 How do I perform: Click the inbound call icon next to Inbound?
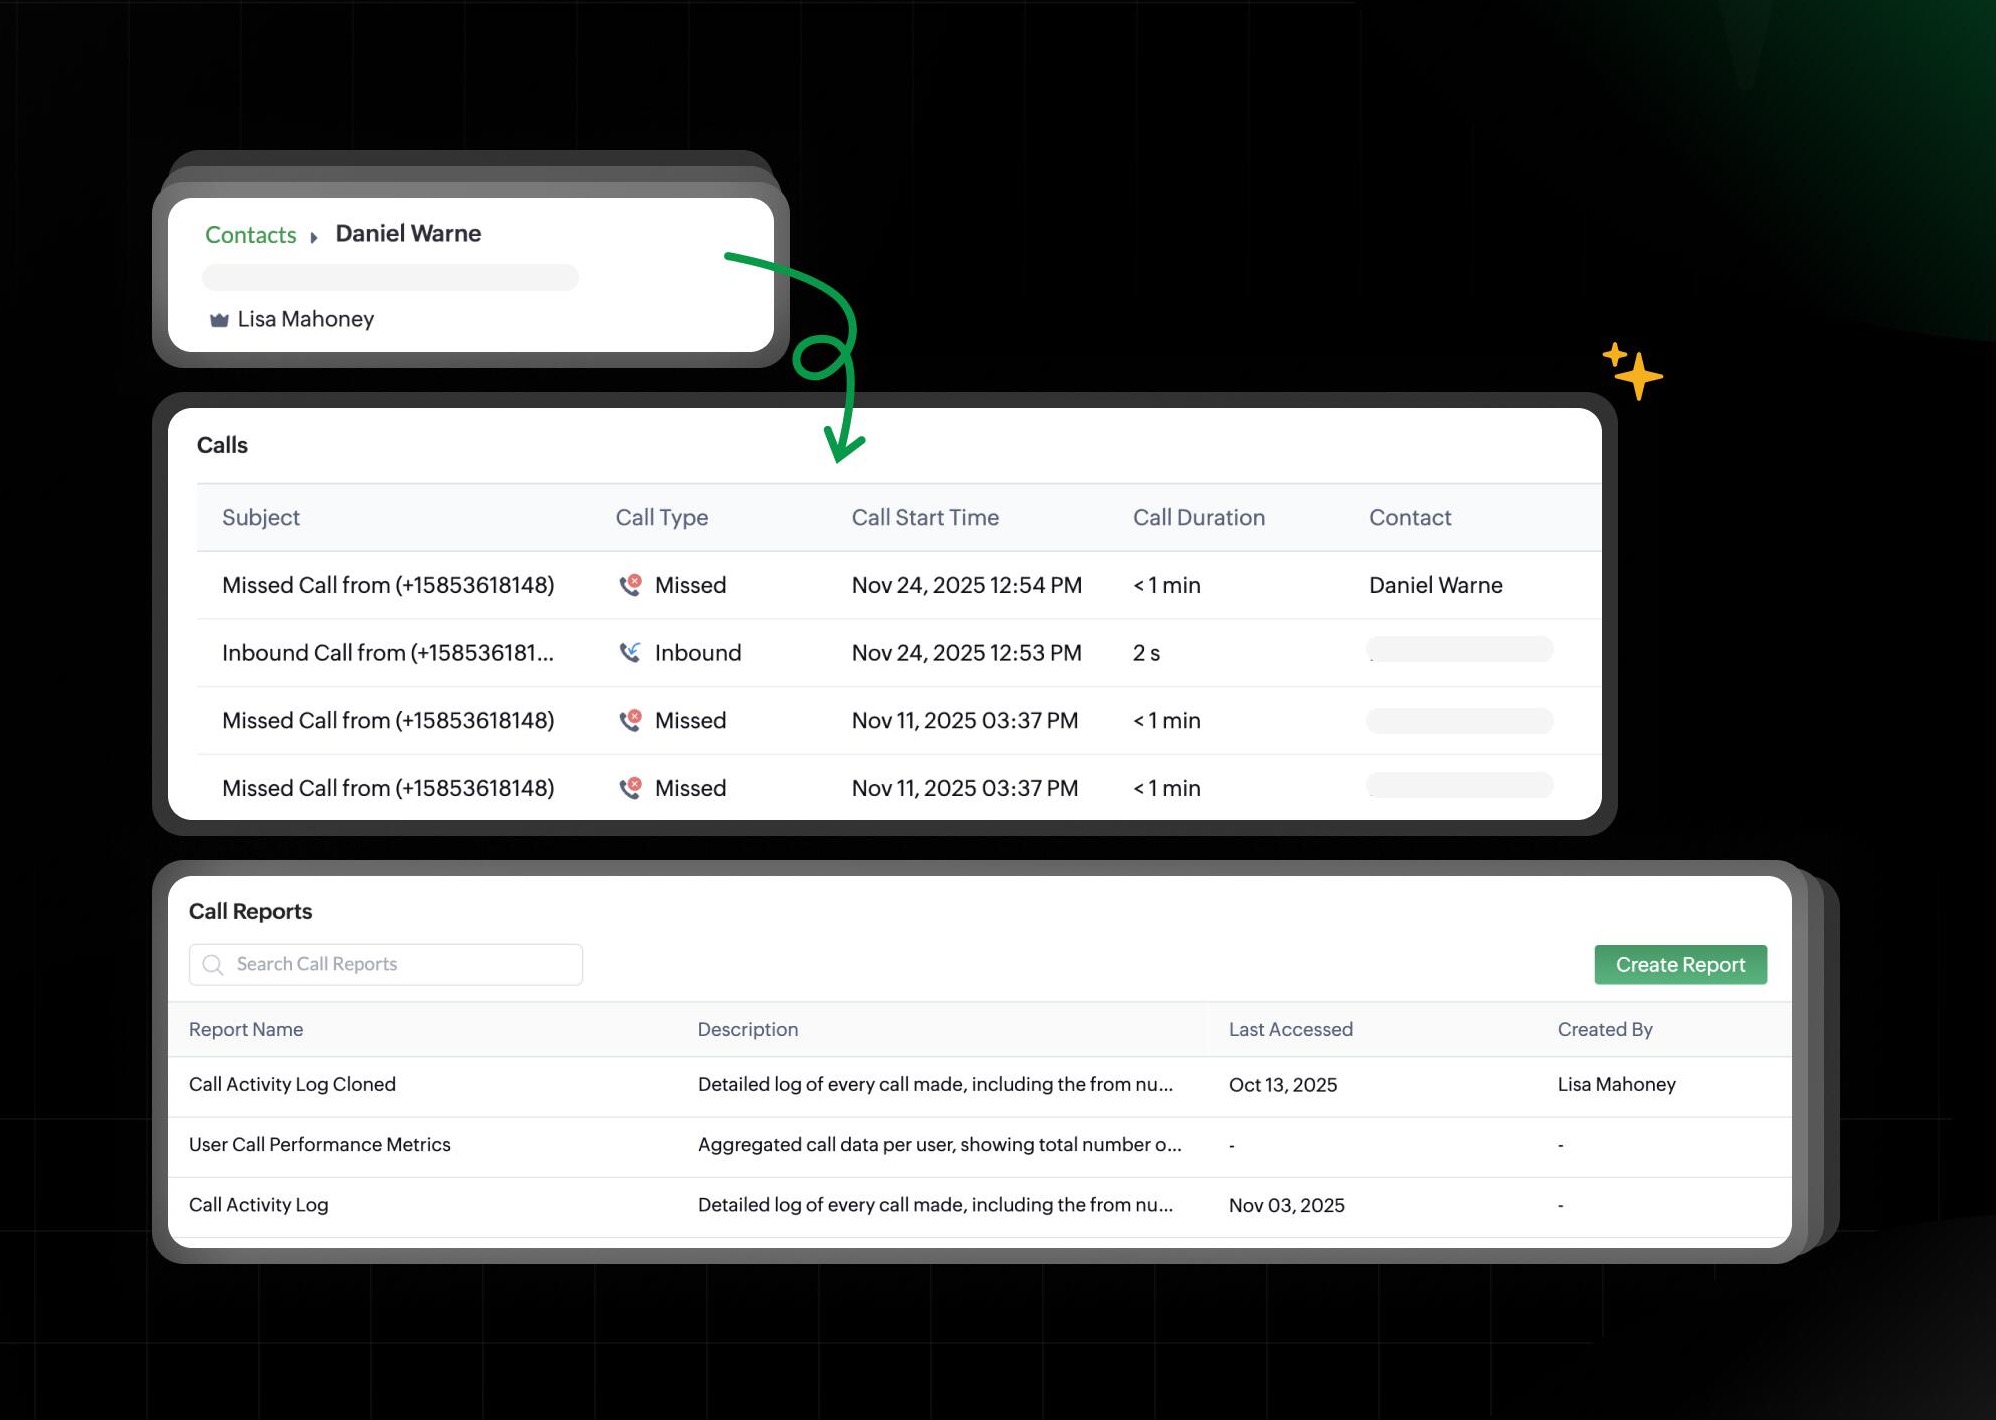[629, 652]
